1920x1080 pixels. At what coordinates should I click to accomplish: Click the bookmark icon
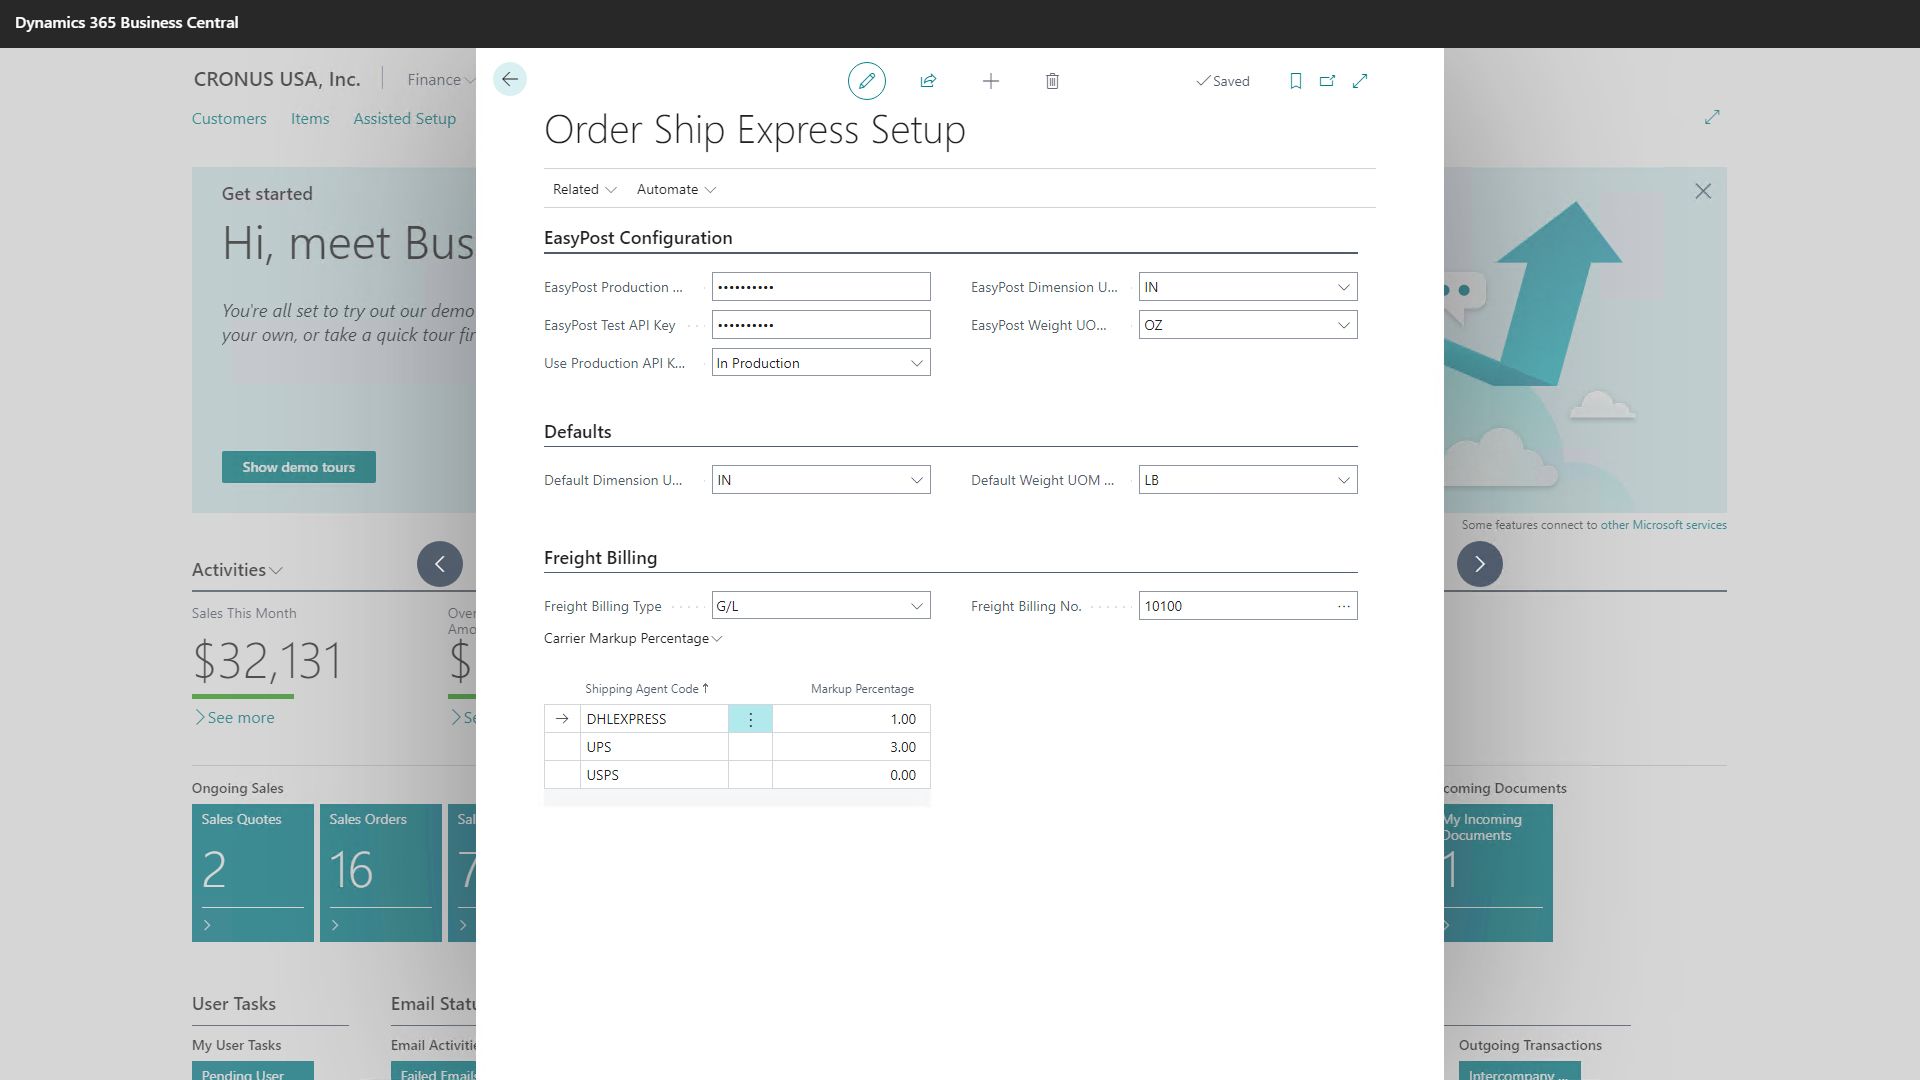[1295, 81]
